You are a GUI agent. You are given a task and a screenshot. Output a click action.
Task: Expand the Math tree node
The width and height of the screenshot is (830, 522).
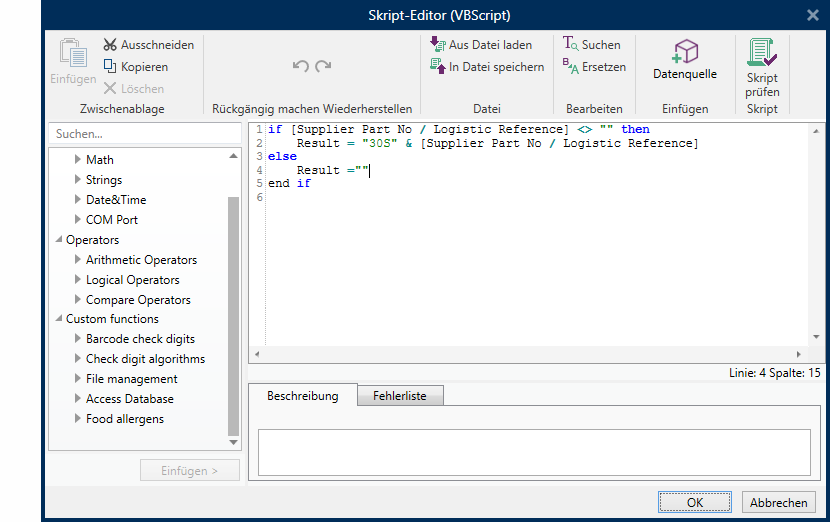click(x=78, y=159)
